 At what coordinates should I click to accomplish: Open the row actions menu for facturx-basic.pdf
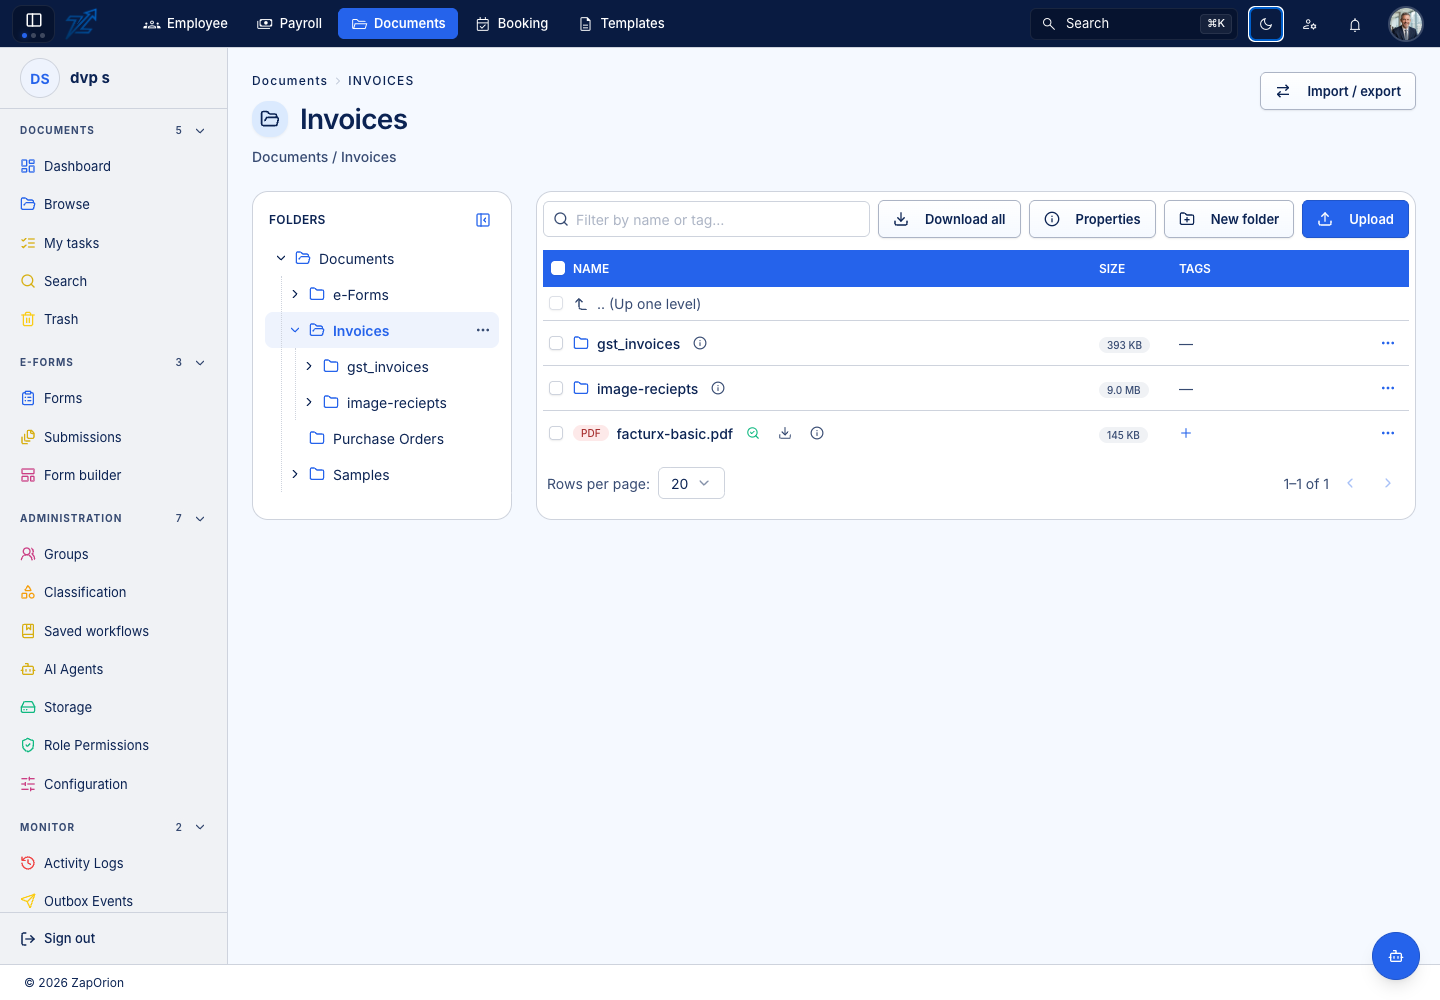1388,433
